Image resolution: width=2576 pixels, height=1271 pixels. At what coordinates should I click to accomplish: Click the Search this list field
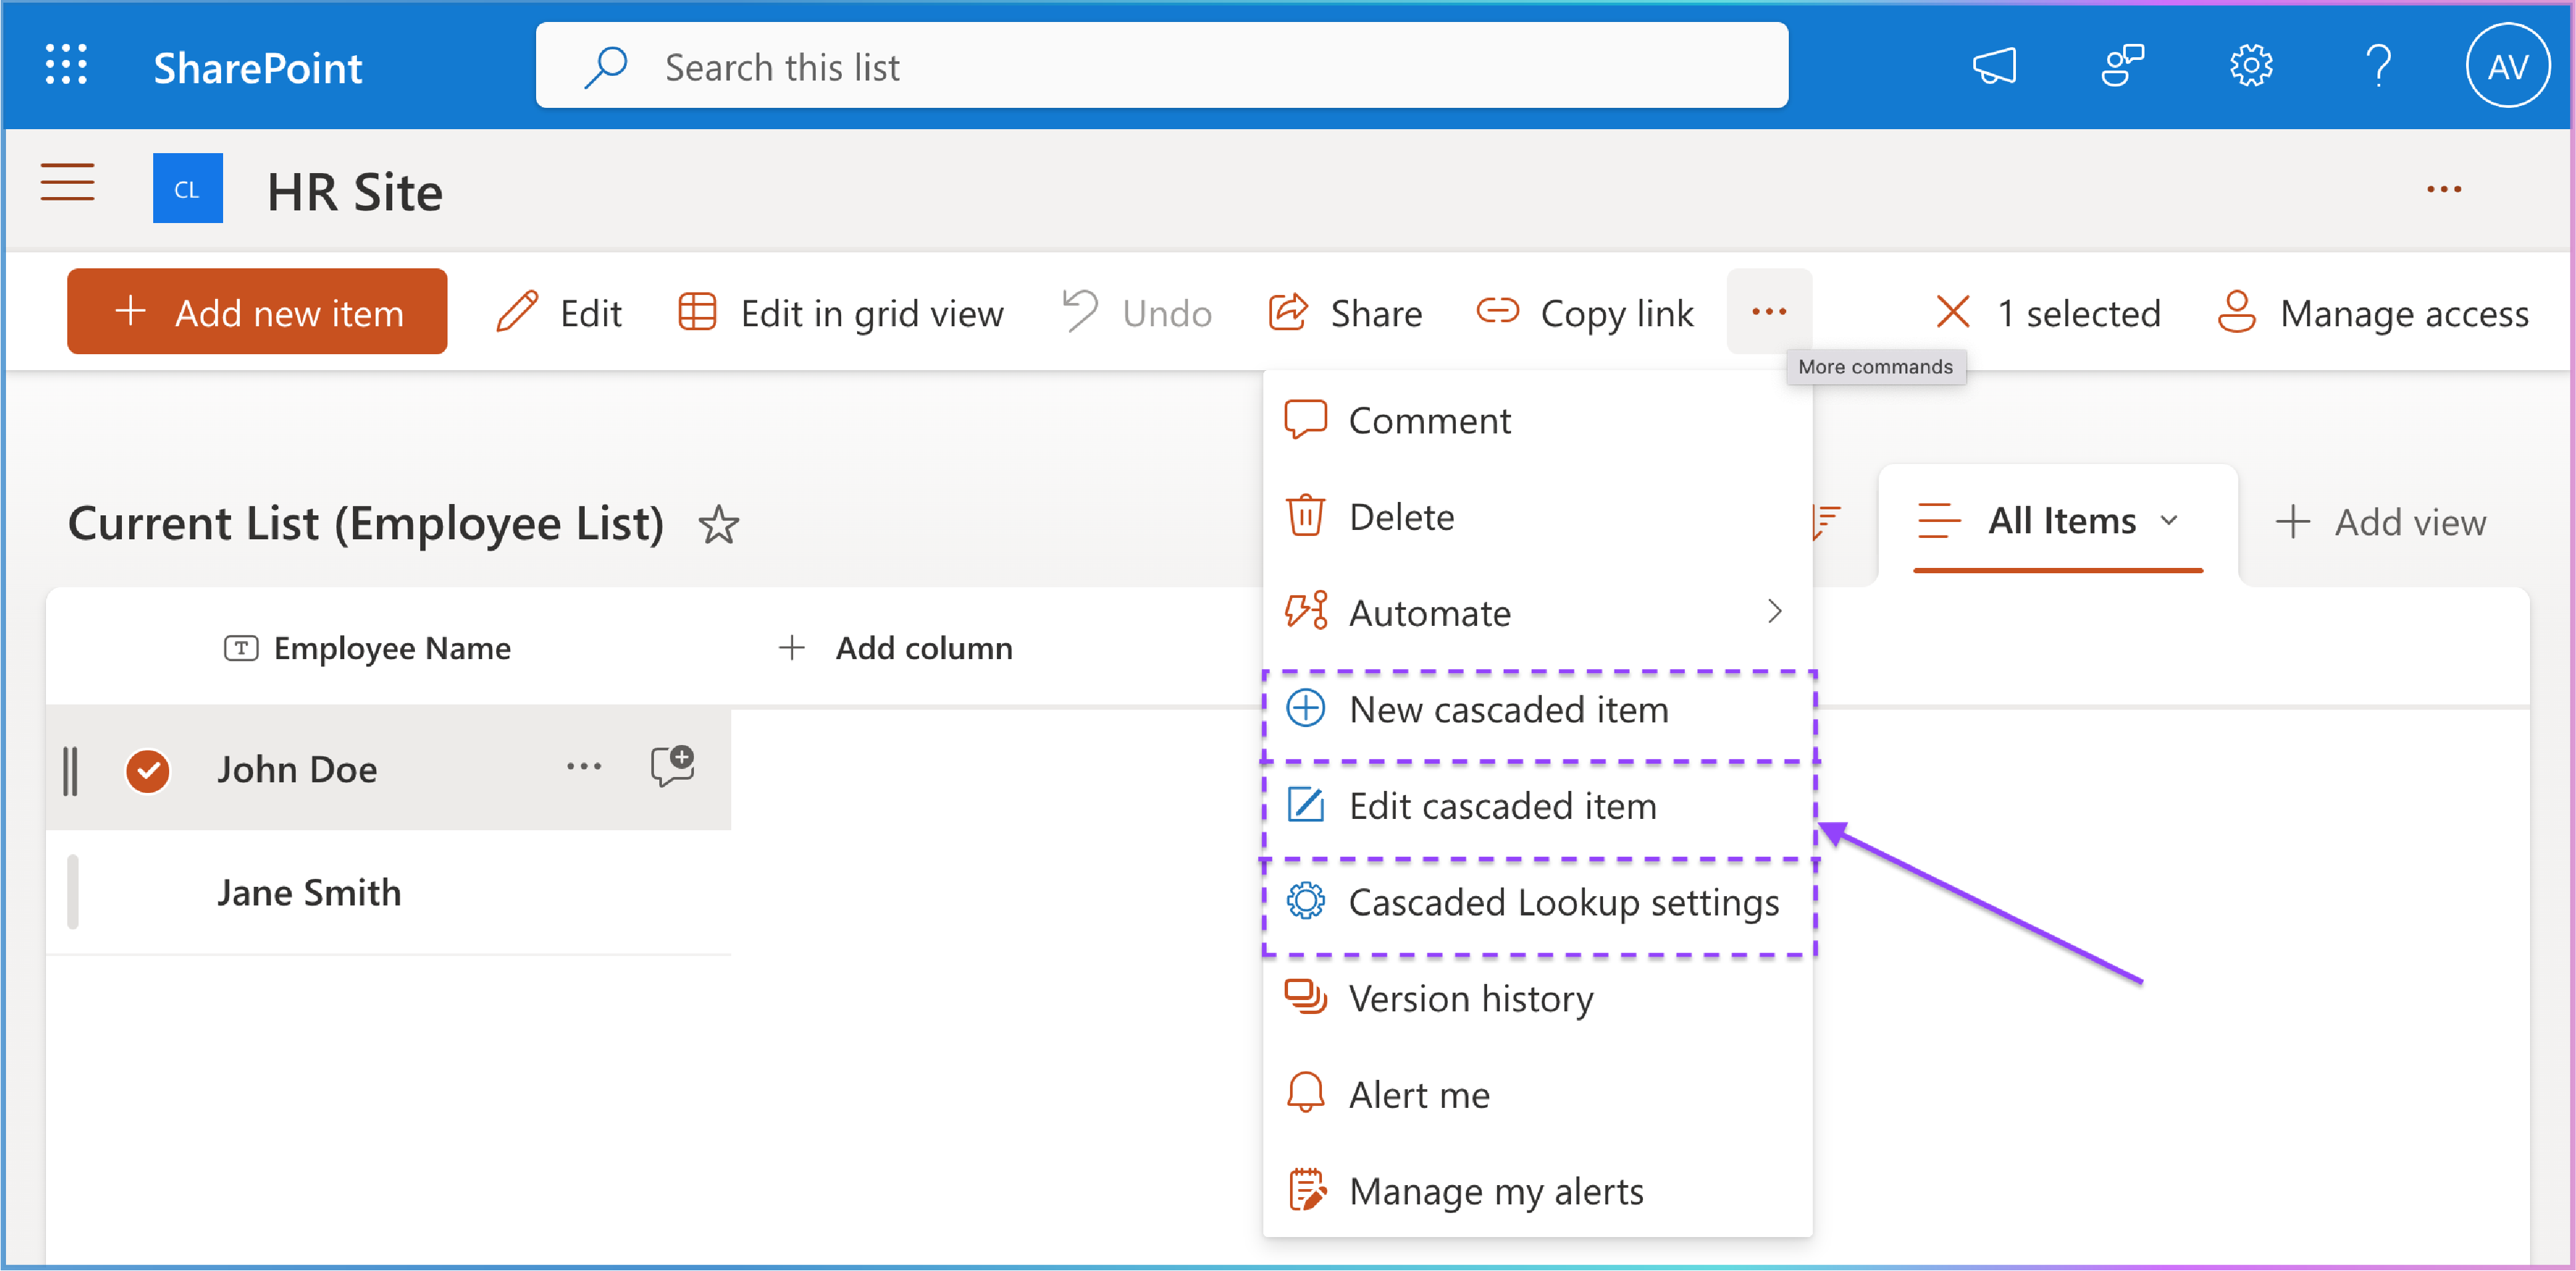(1161, 66)
